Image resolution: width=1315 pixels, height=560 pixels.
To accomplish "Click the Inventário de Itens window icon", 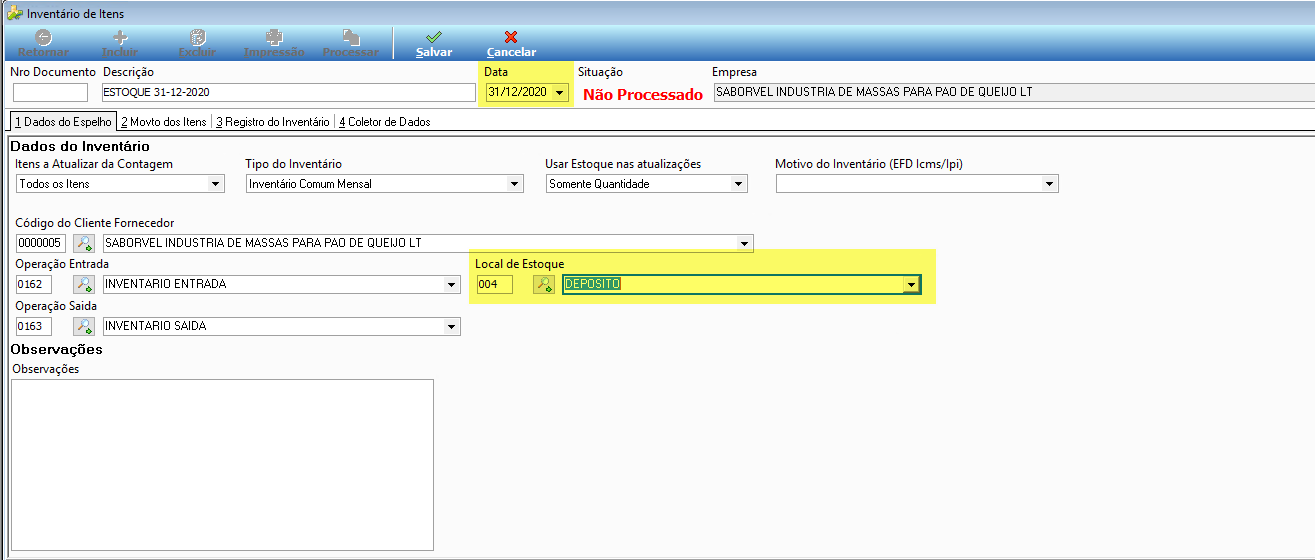I will pyautogui.click(x=14, y=13).
